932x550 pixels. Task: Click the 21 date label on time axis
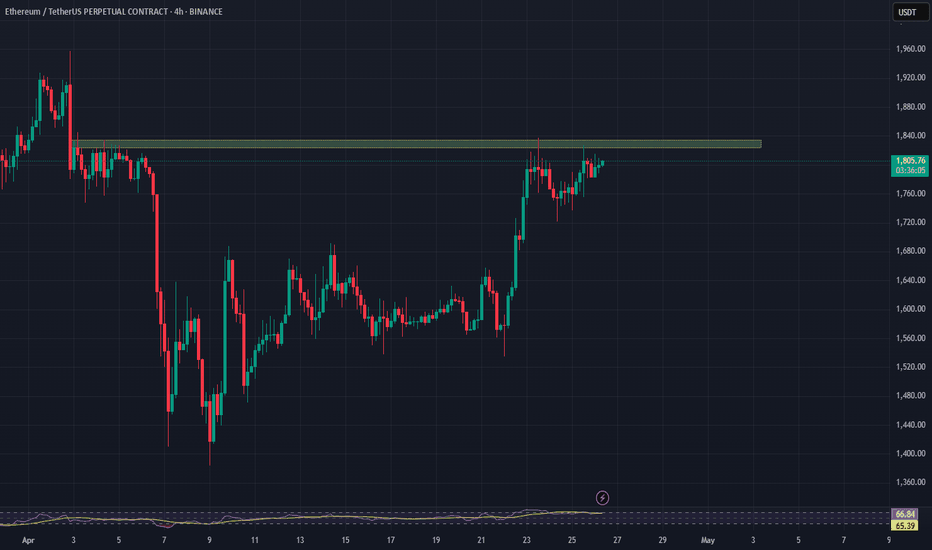pos(481,540)
